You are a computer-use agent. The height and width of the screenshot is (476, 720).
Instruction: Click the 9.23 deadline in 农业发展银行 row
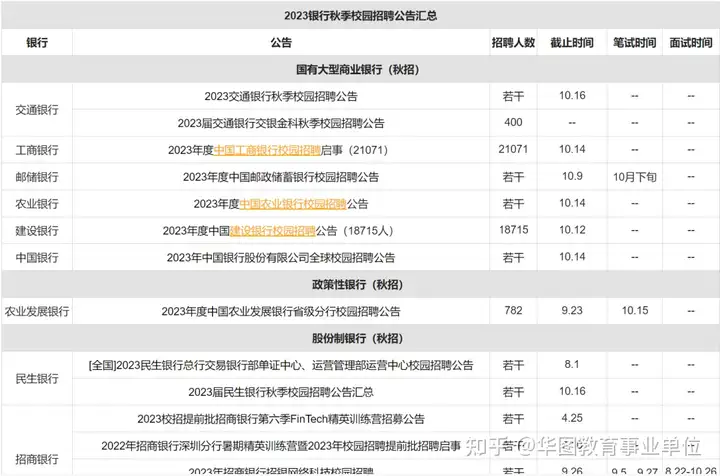pos(572,311)
